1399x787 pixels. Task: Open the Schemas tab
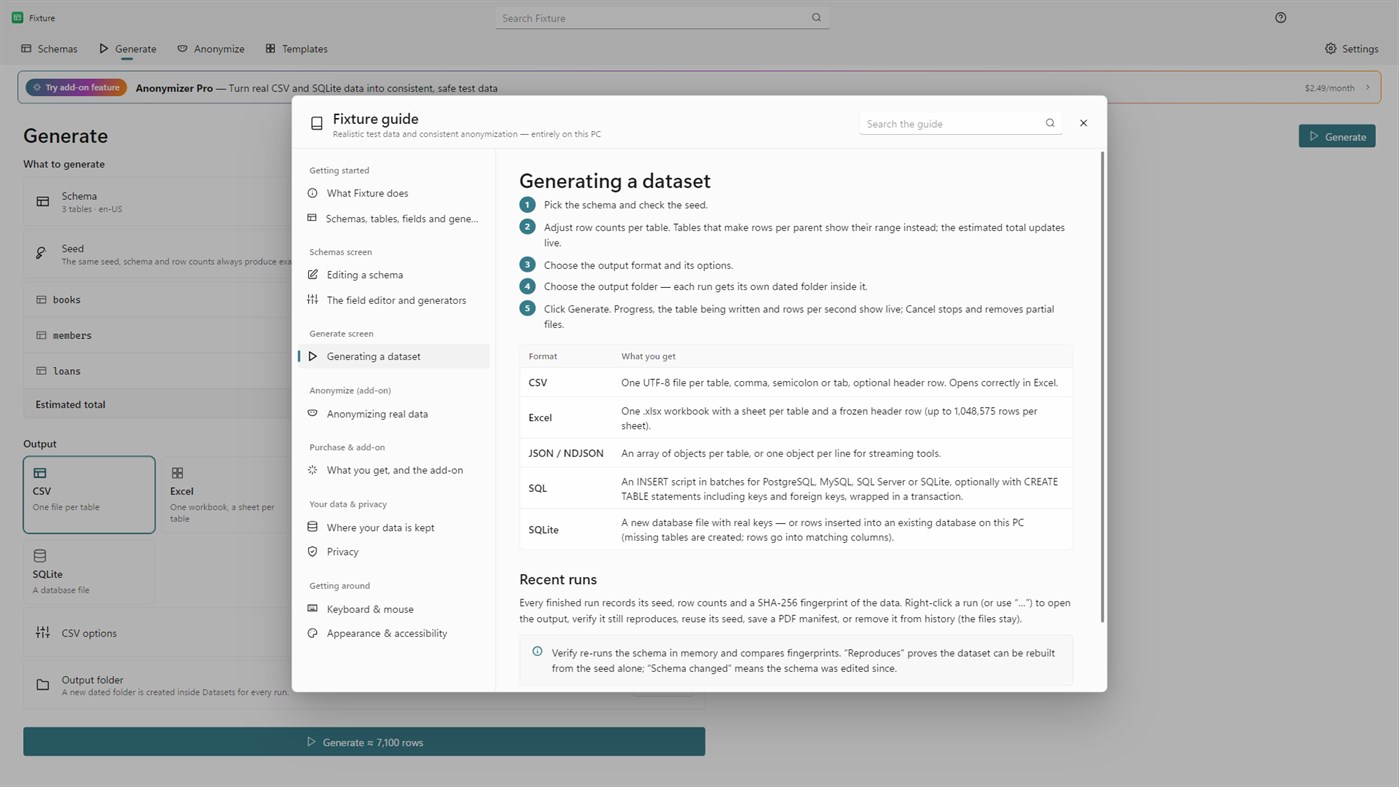49,49
